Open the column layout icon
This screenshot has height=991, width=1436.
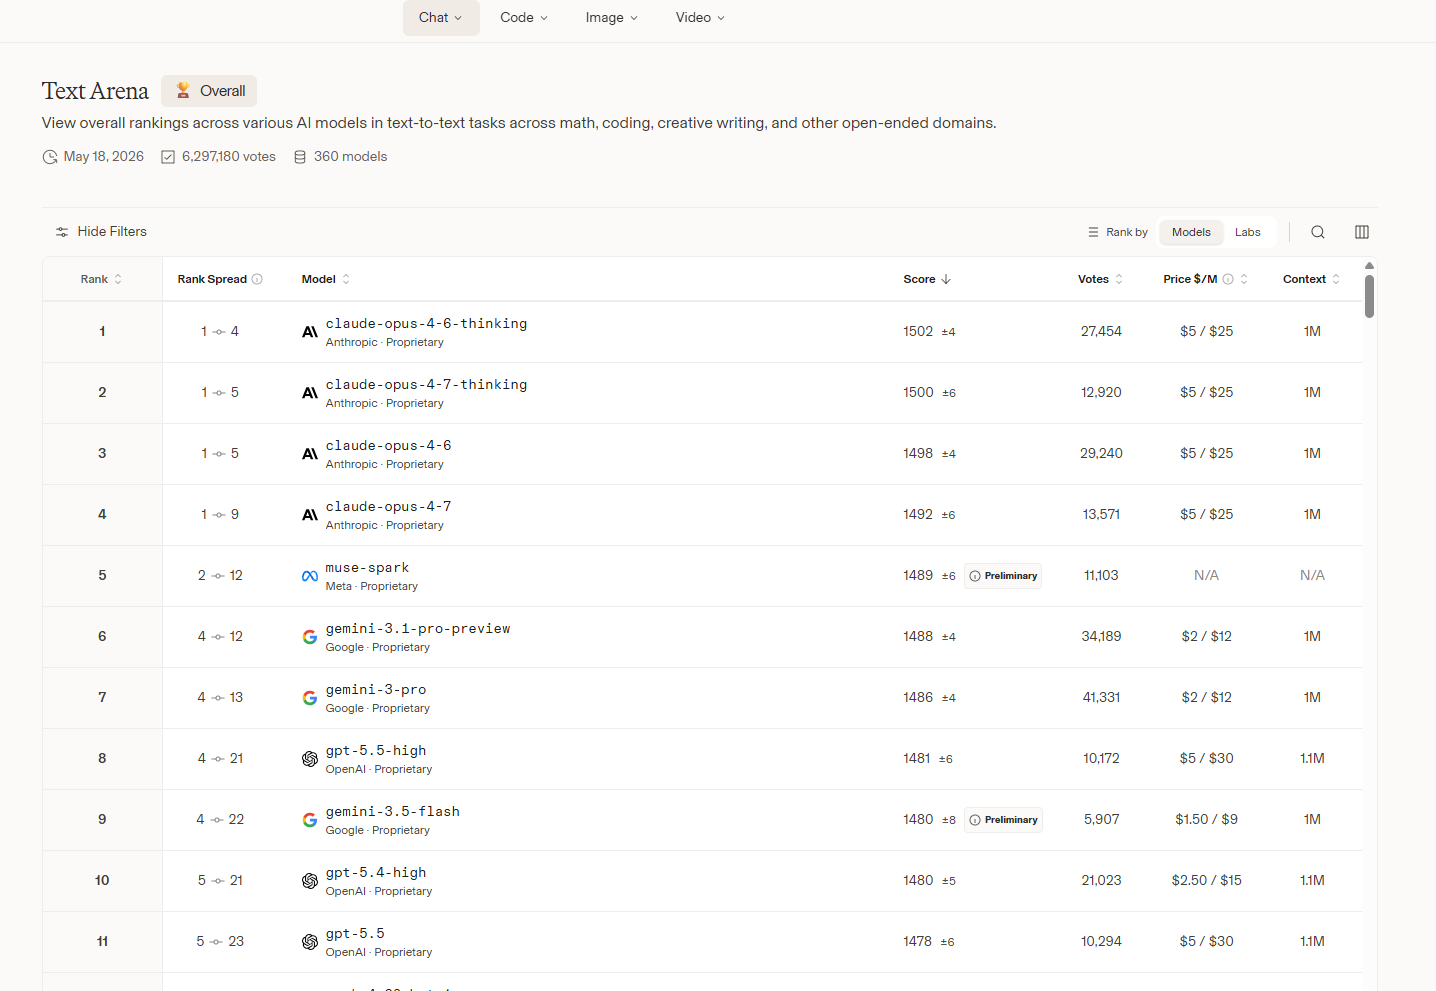[x=1362, y=232]
